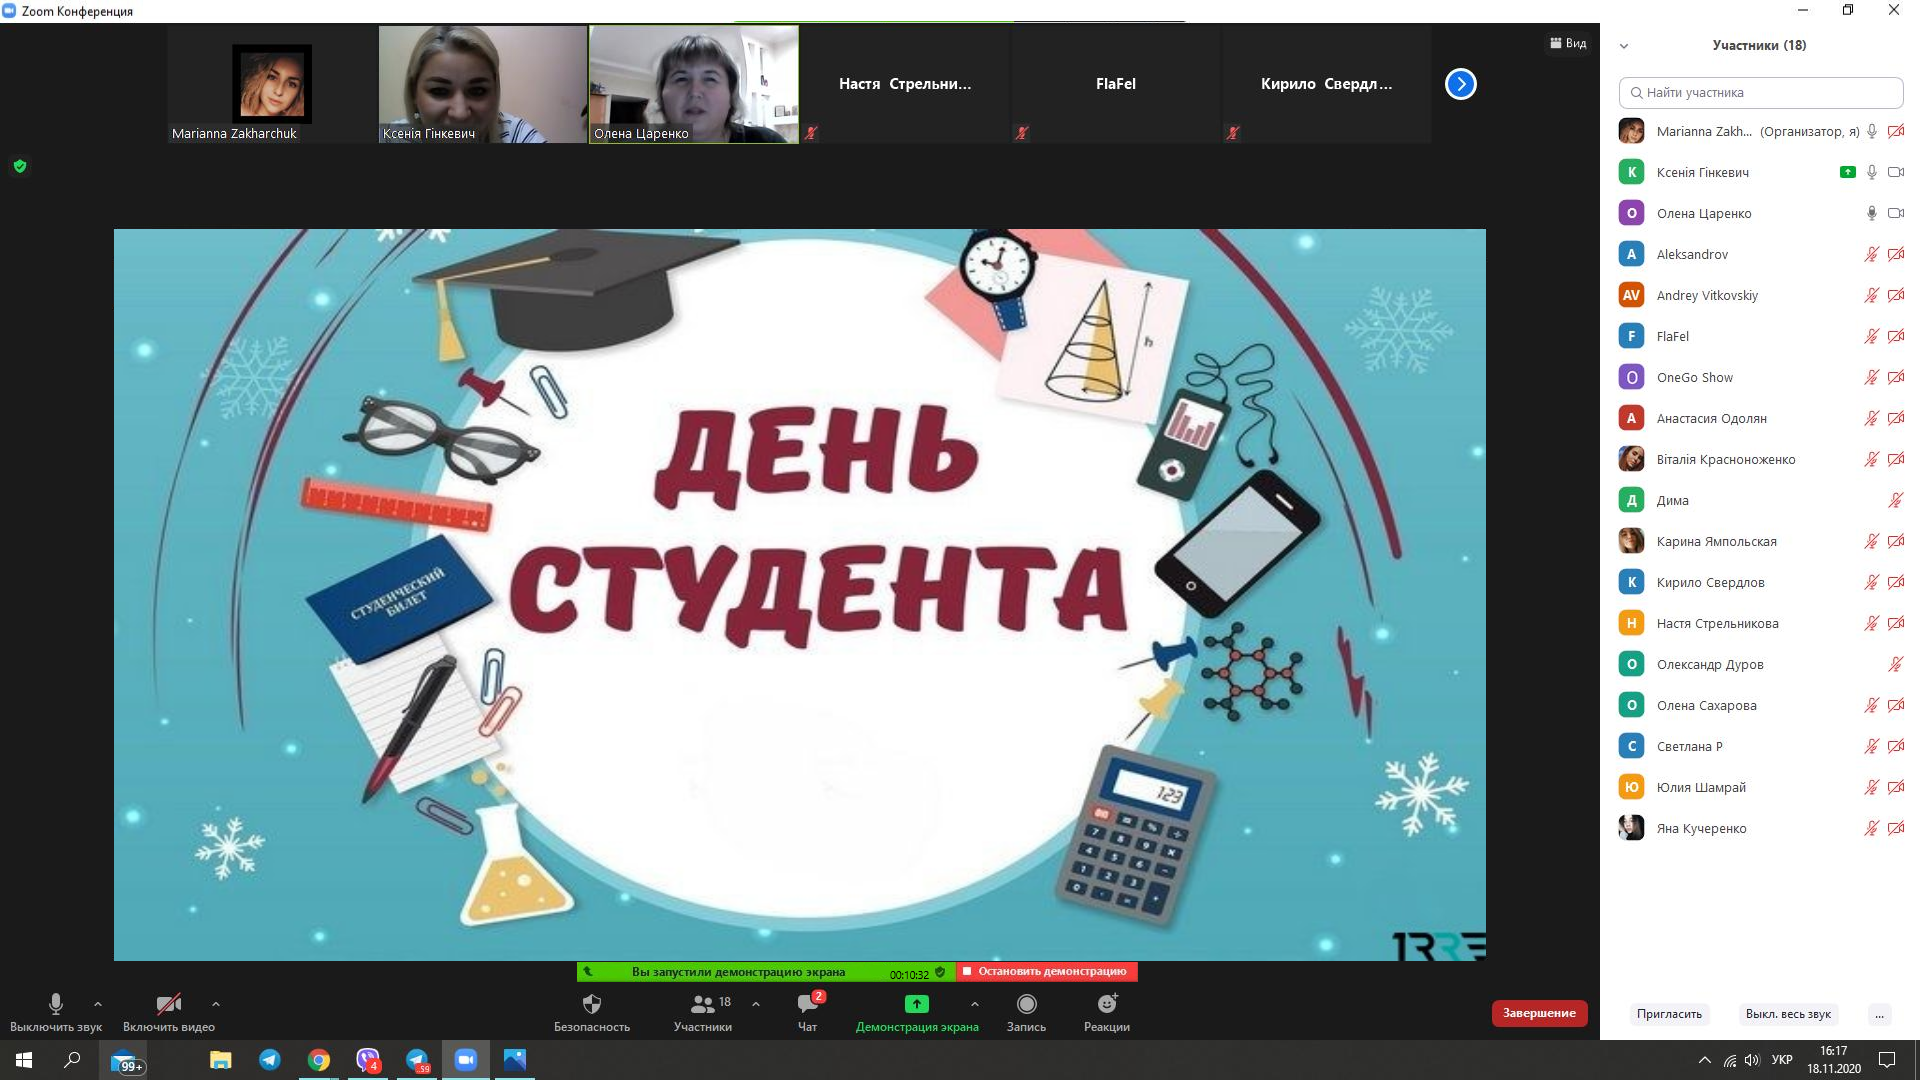The image size is (1920, 1080).
Task: Open the Reactions emoji icon
Action: [1107, 1004]
